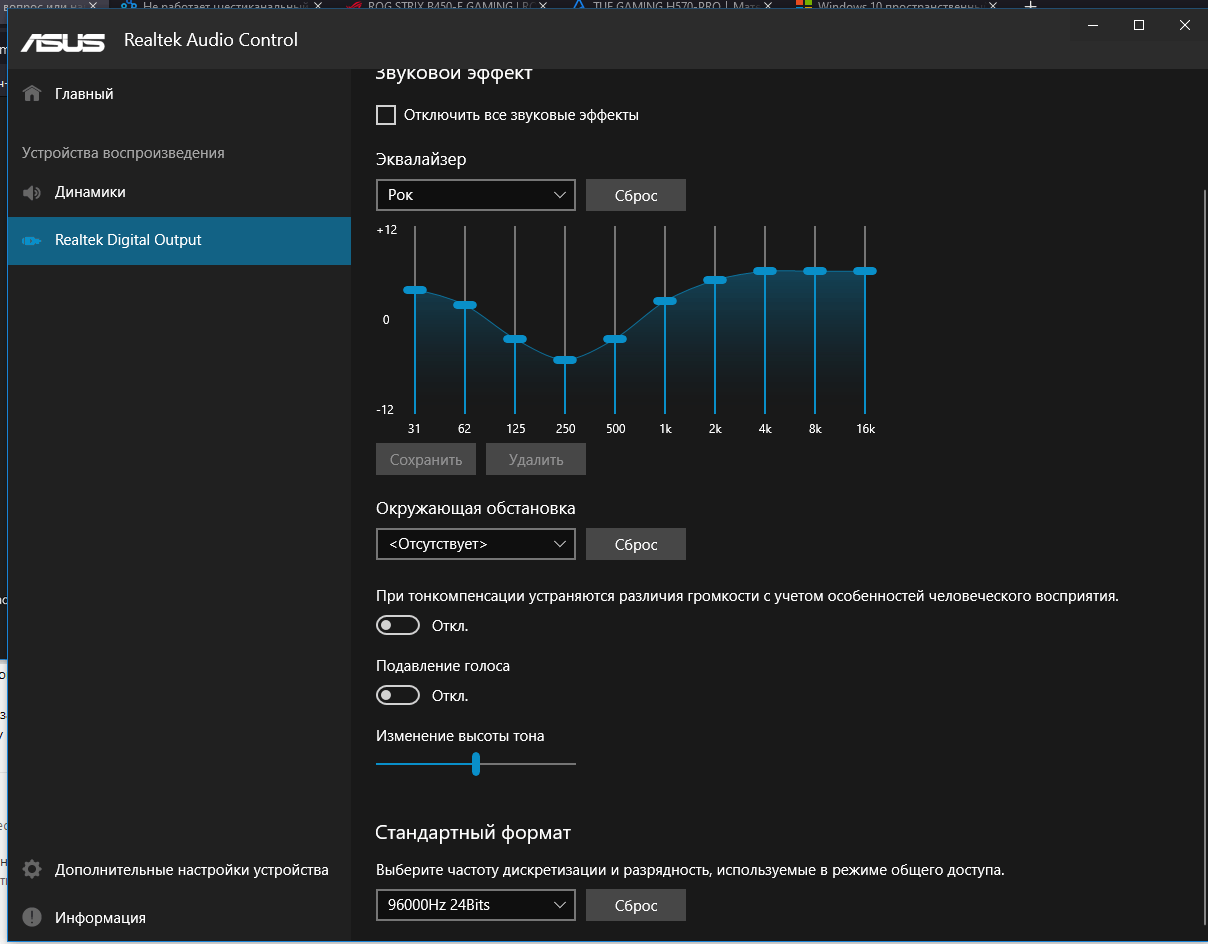
Task: Close the Realtek Audio Control window
Action: click(x=1184, y=26)
